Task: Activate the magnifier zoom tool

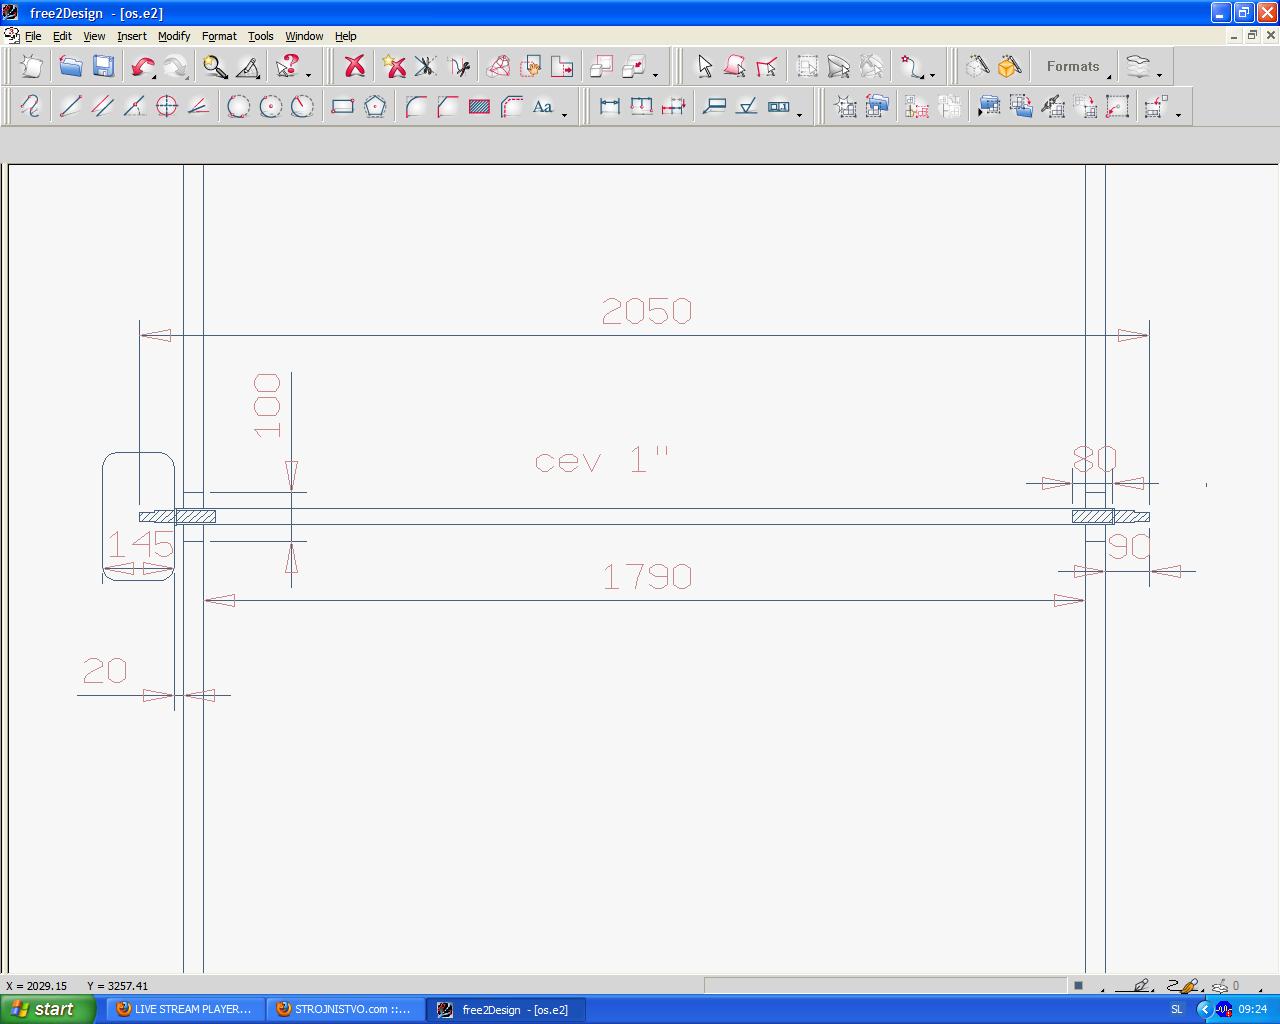Action: [214, 67]
